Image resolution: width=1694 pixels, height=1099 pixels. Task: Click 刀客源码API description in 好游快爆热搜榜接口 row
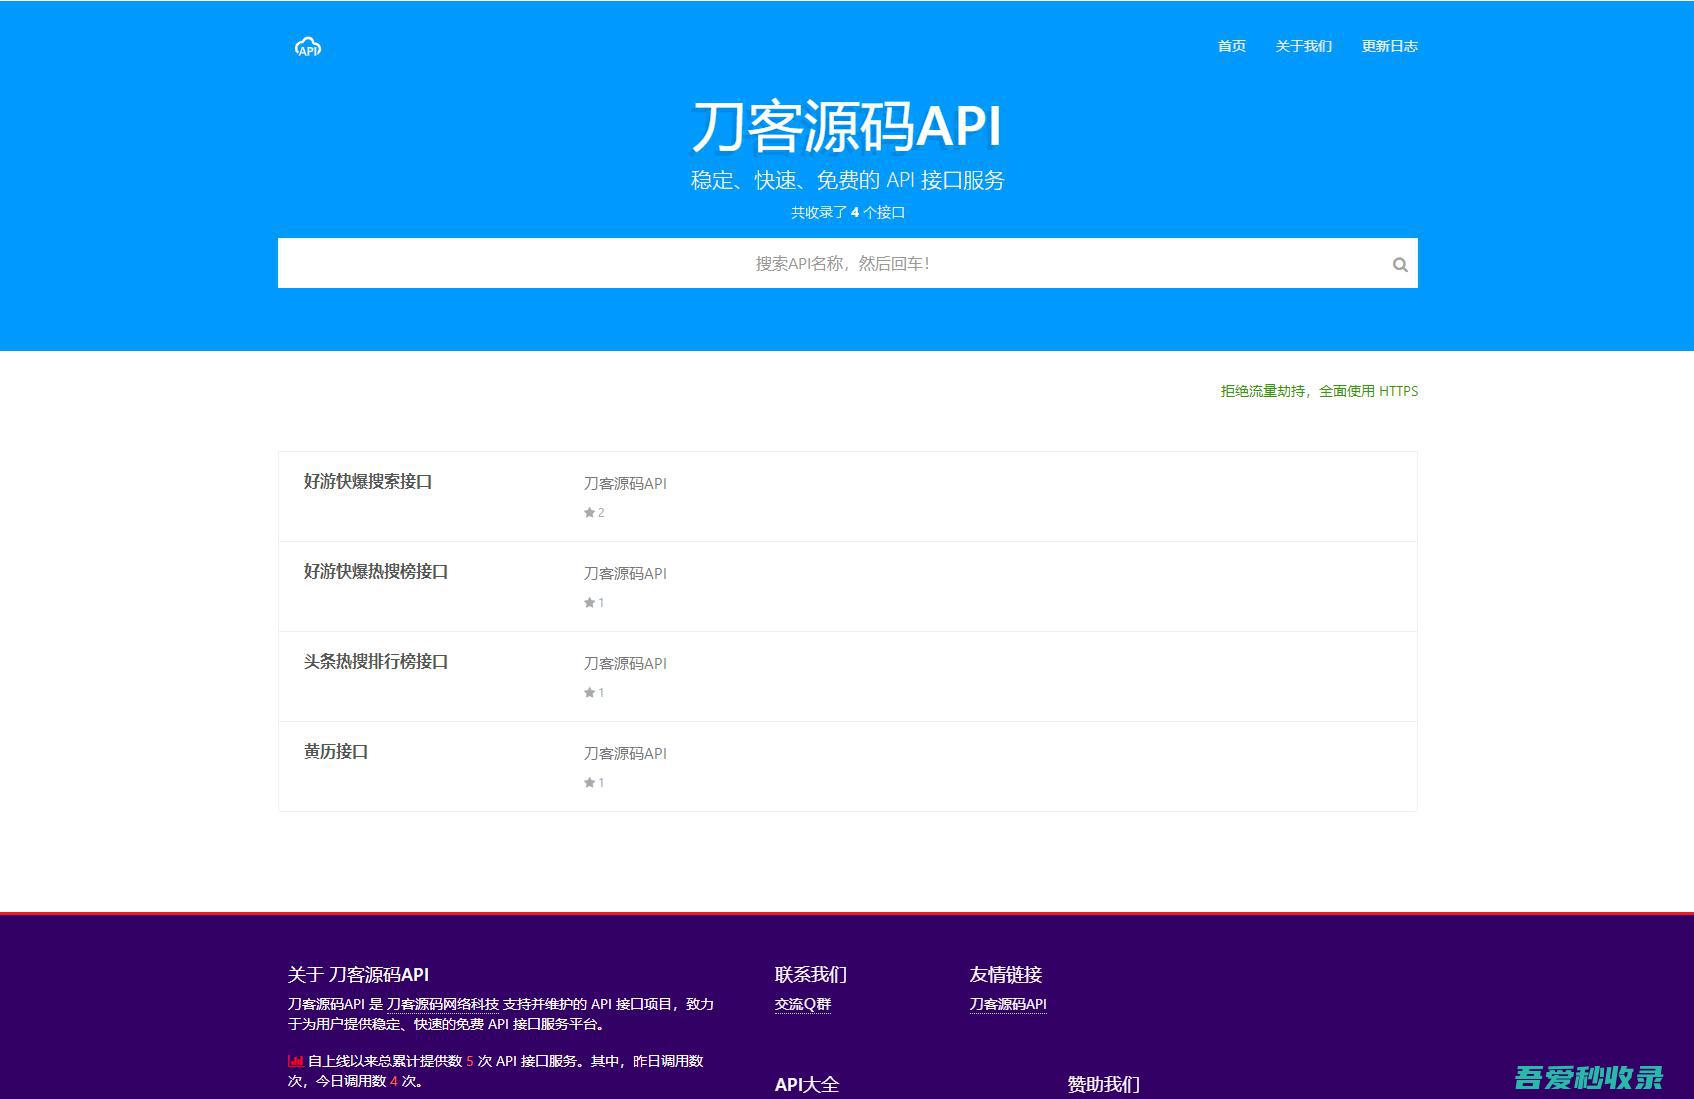625,573
